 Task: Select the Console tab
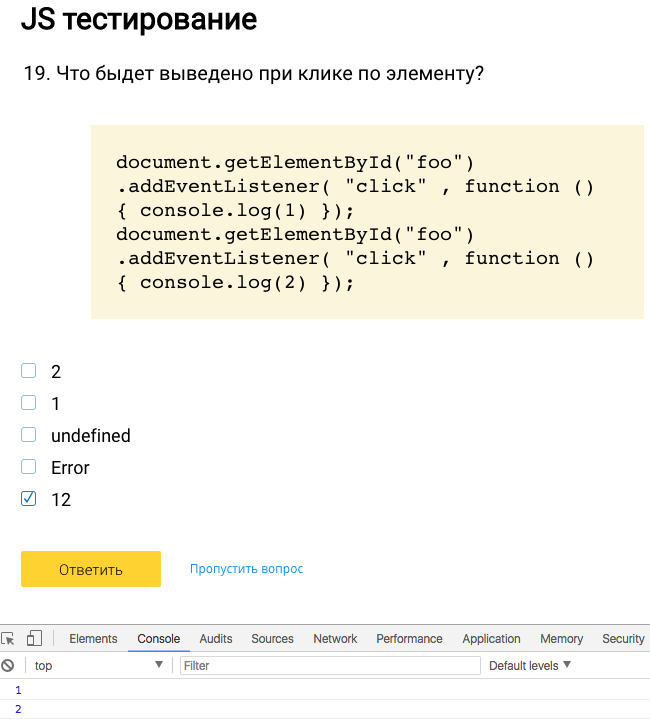point(159,639)
